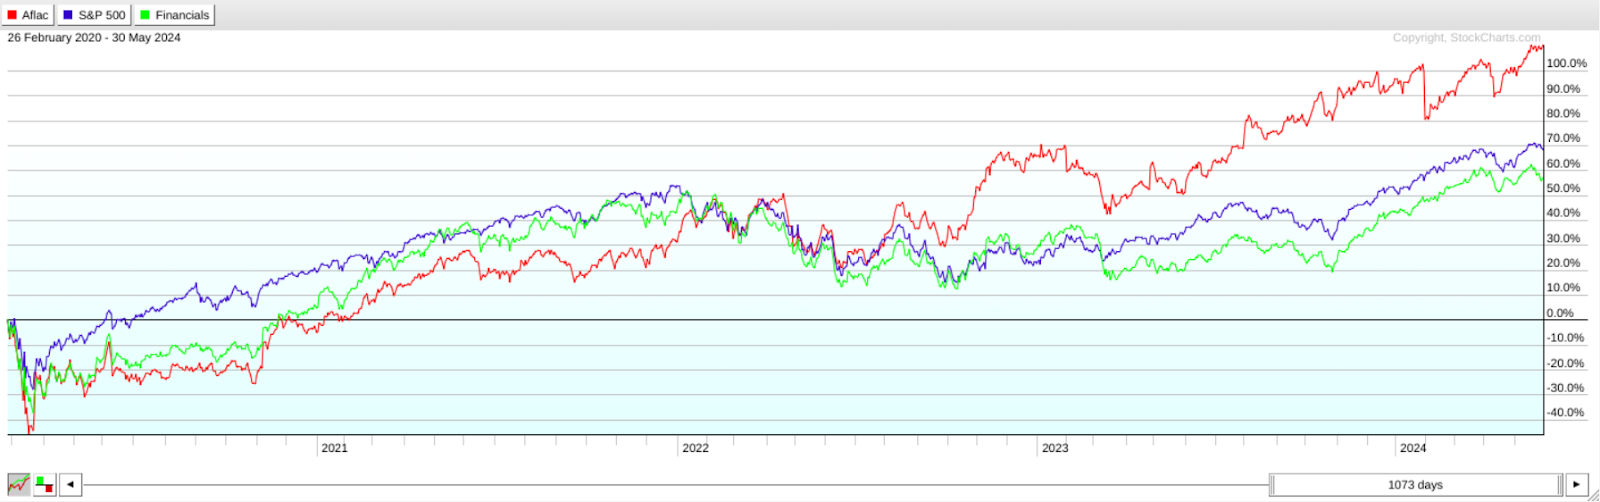Switch to the histogram bar chart icon
1600x502 pixels.
click(x=45, y=485)
